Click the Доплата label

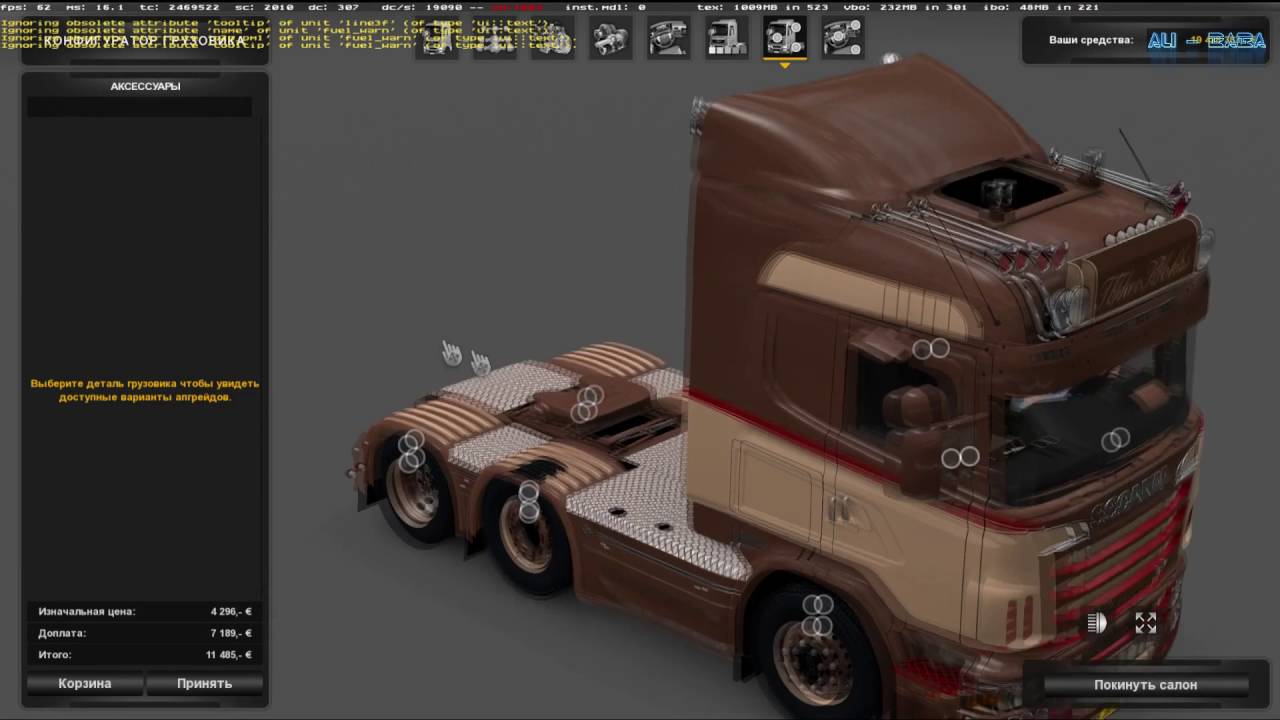coord(62,633)
